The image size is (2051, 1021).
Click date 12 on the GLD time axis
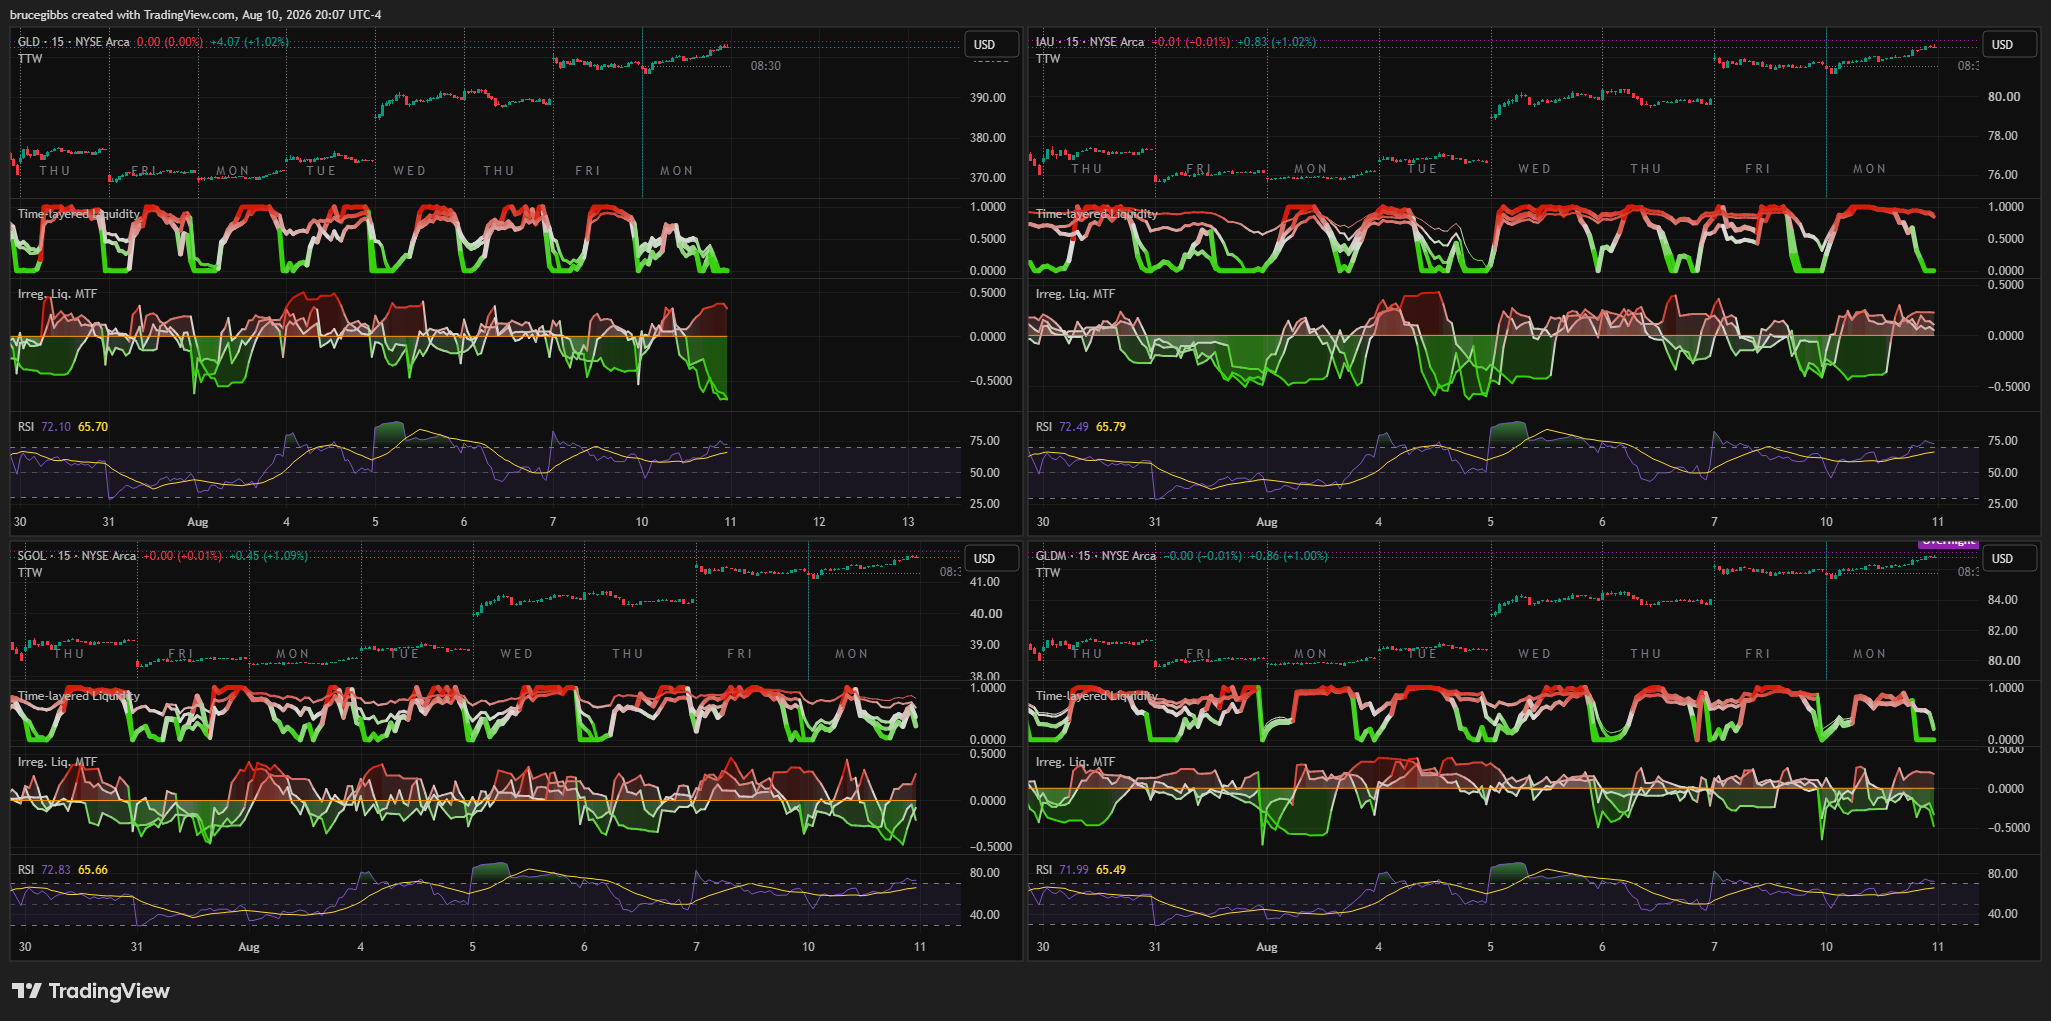(x=819, y=522)
